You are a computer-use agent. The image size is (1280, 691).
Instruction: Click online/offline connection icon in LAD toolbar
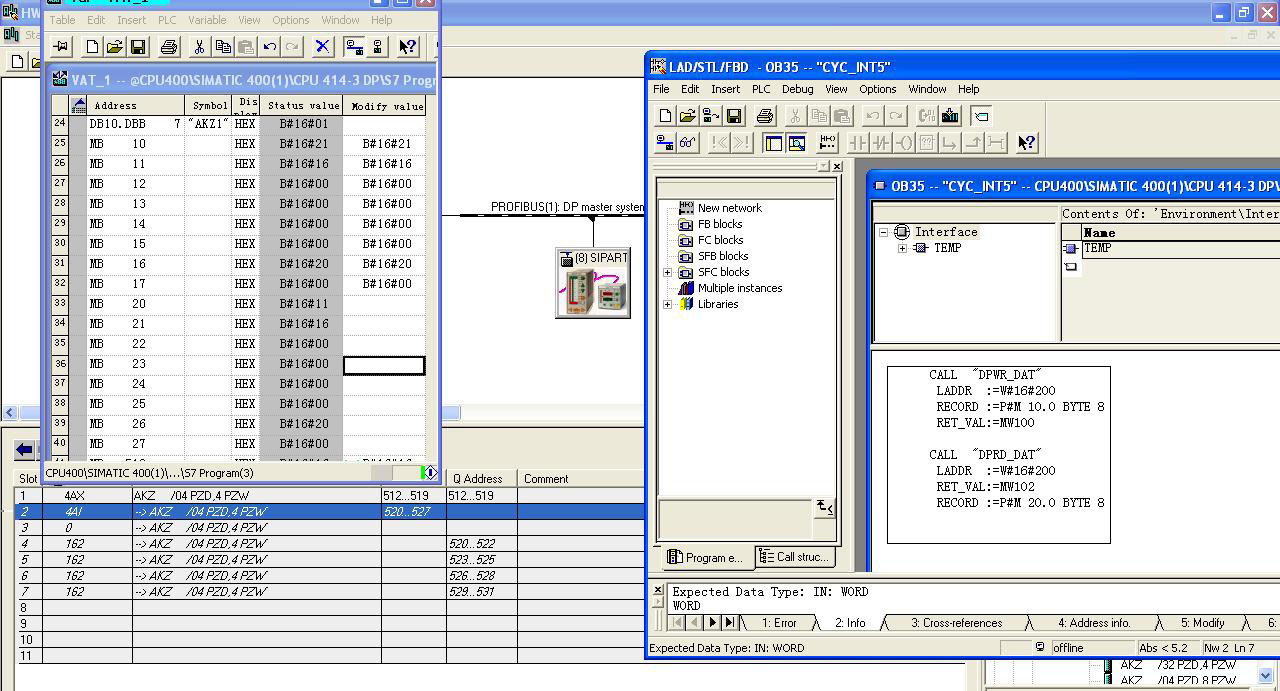665,143
